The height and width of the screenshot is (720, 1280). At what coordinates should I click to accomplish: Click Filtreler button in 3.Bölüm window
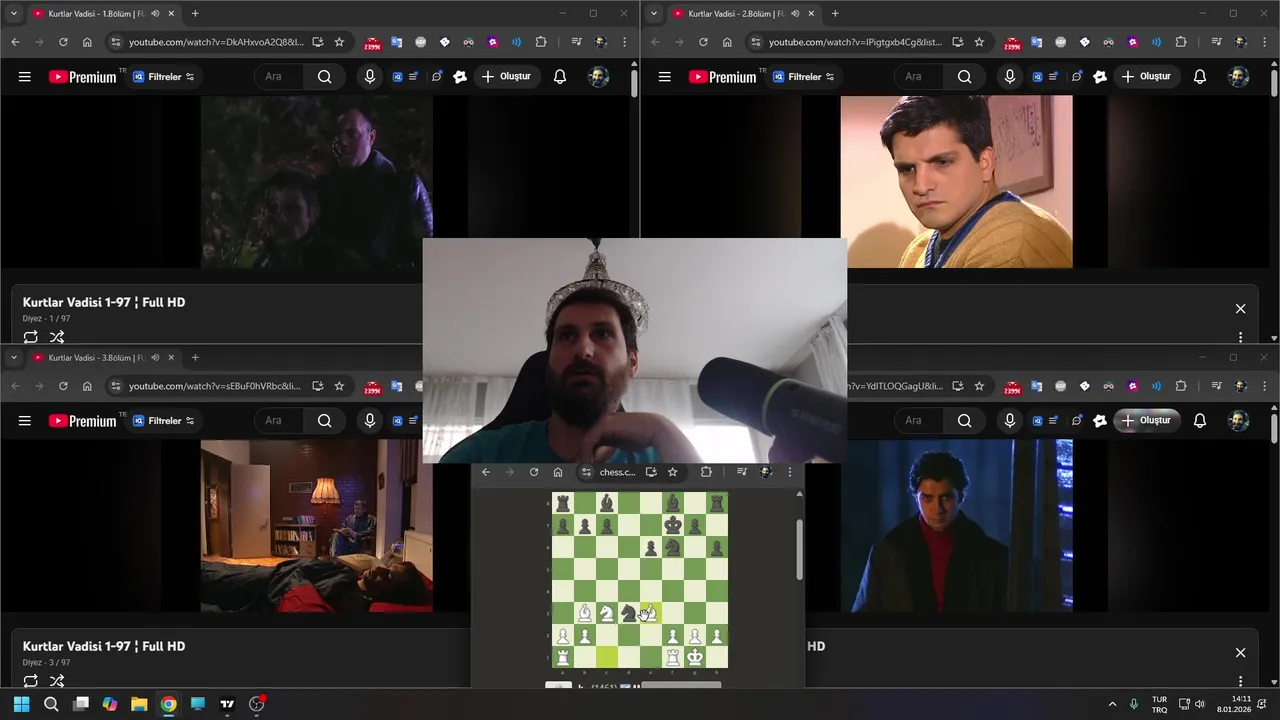[165, 421]
